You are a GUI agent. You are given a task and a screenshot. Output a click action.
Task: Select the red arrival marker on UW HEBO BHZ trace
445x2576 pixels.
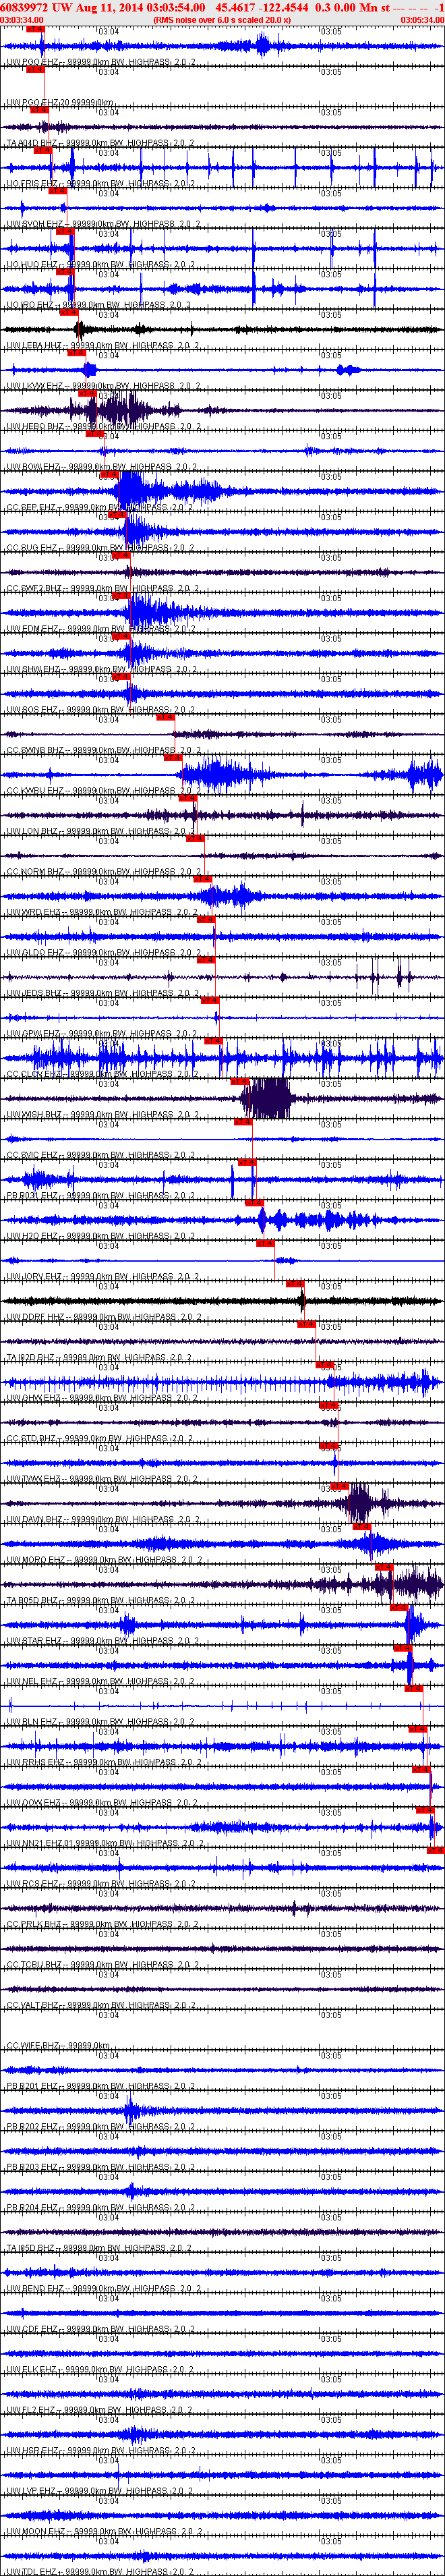(x=87, y=393)
